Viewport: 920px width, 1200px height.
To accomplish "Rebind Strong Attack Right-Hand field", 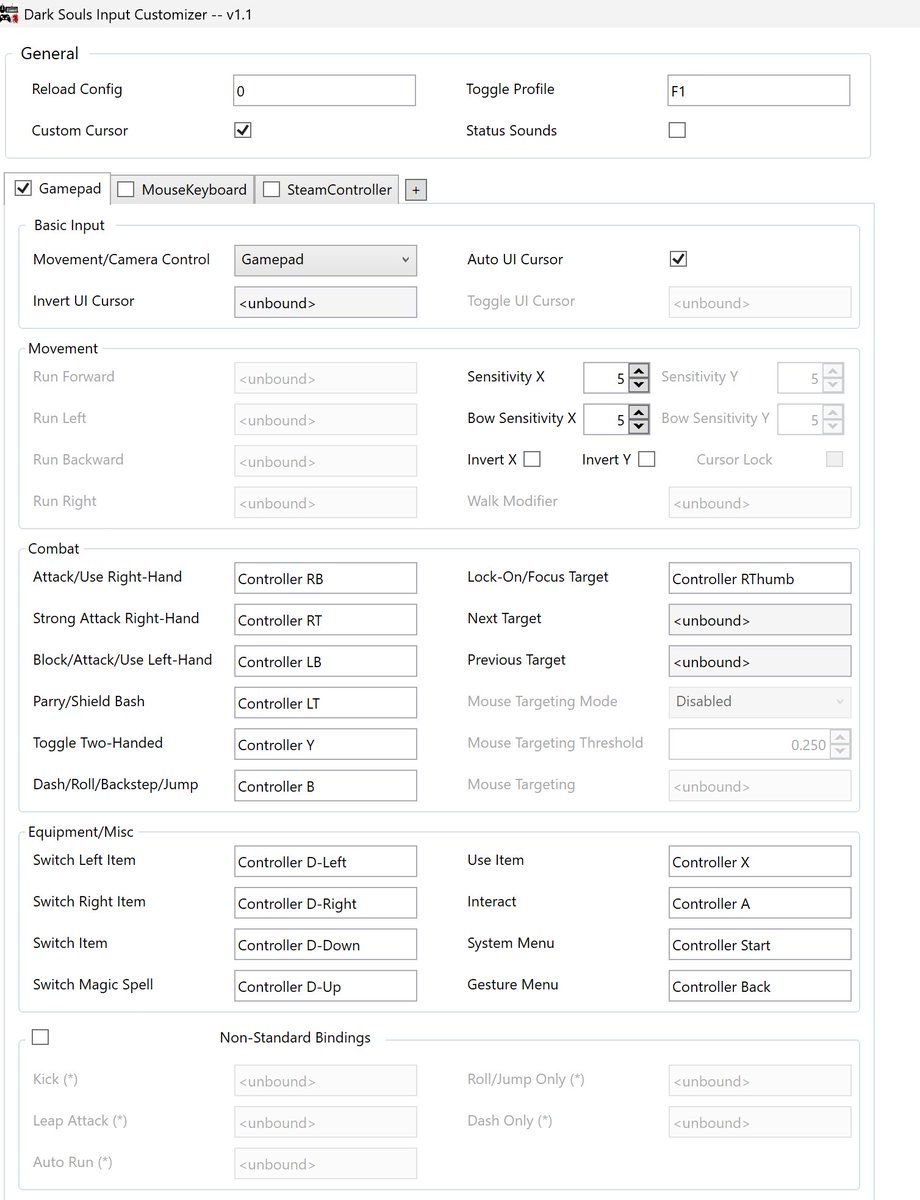I will pyautogui.click(x=325, y=620).
